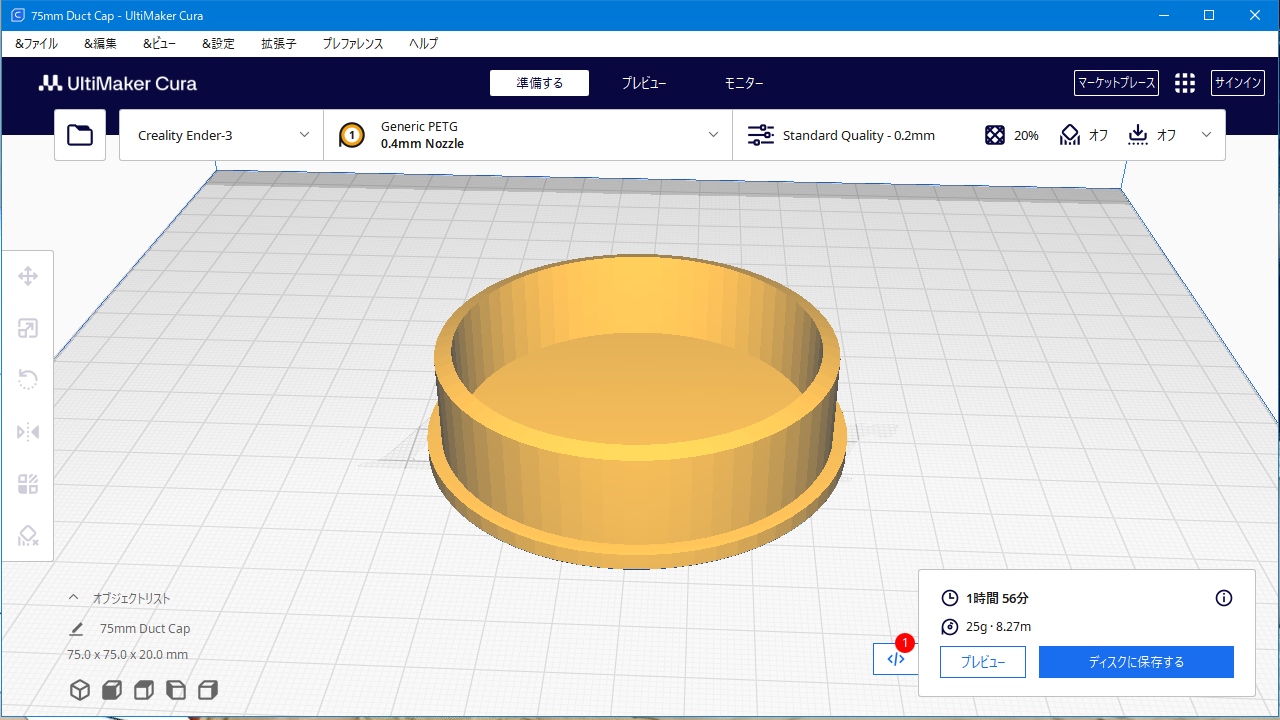Viewport: 1280px width, 720px height.
Task: Click the ディスクに保存する button
Action: 1135,662
